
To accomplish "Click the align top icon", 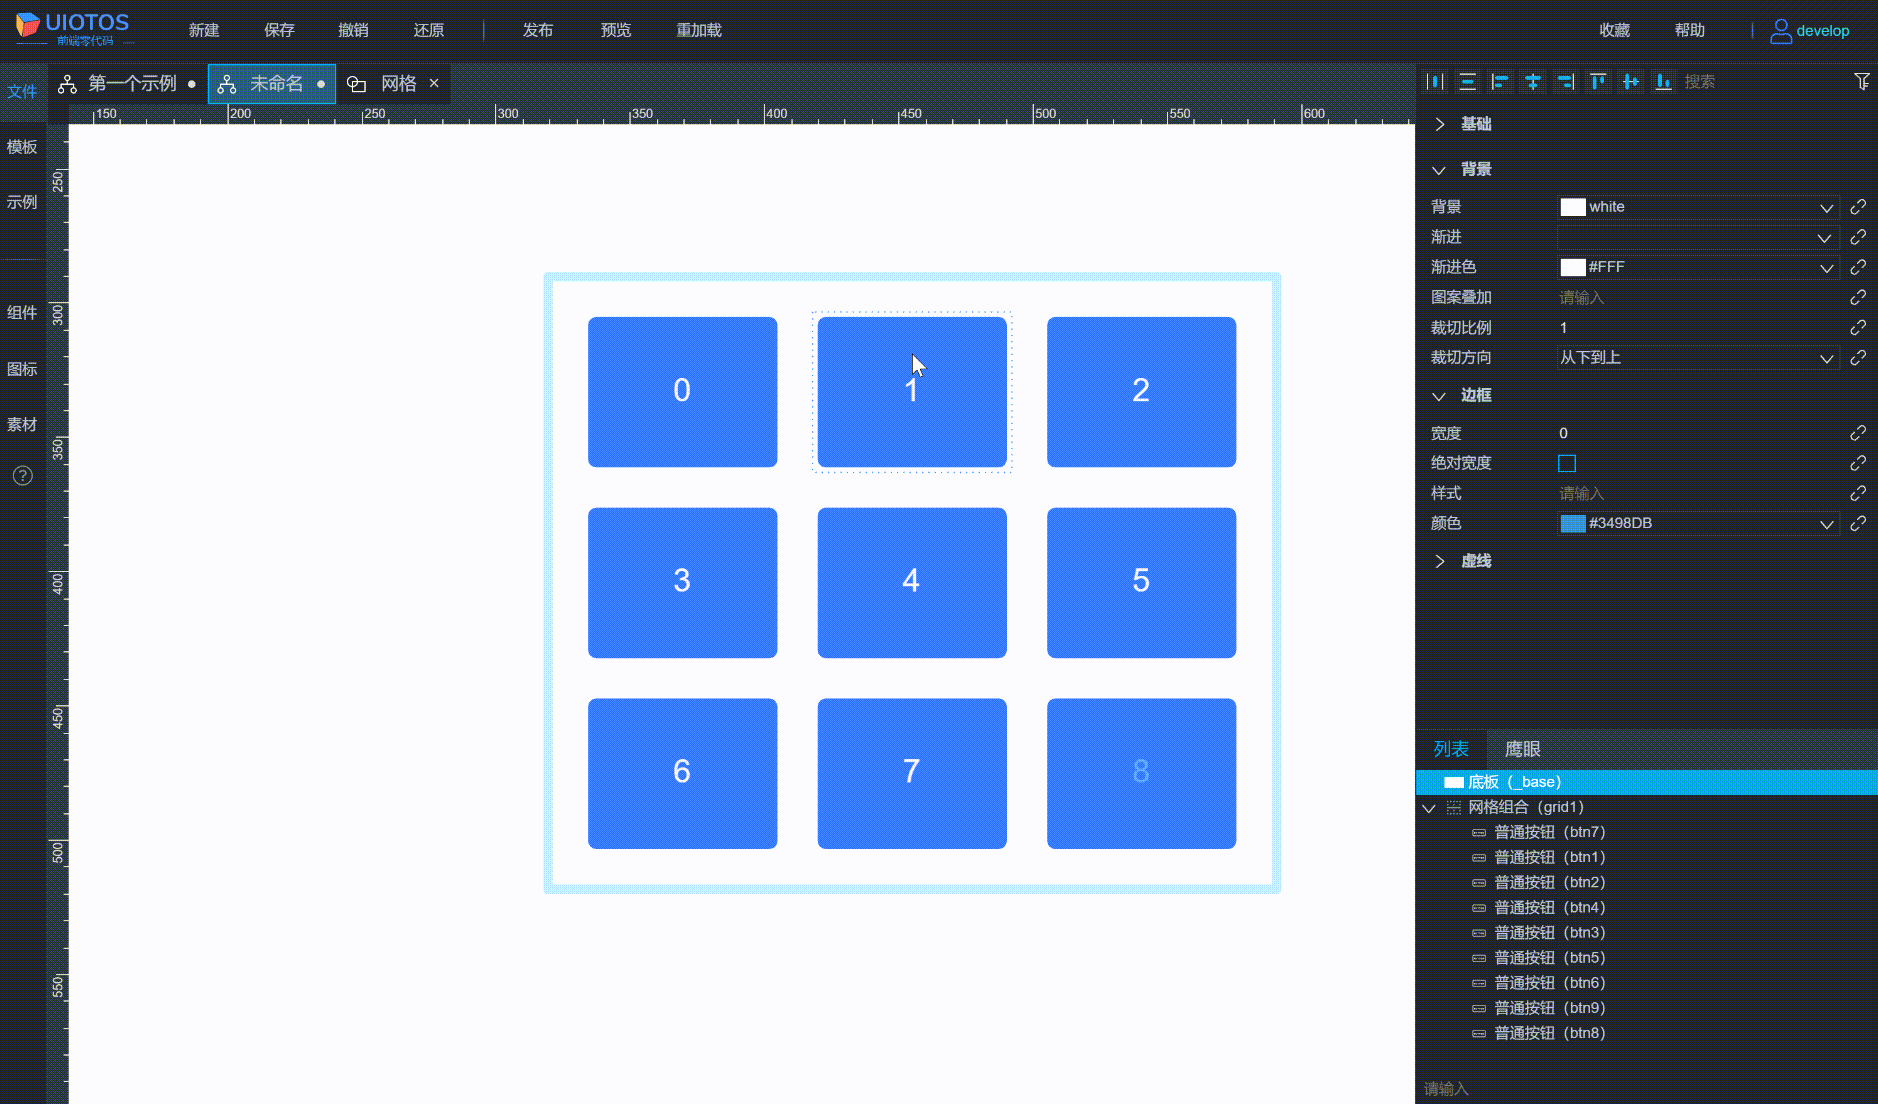I will coord(1598,82).
